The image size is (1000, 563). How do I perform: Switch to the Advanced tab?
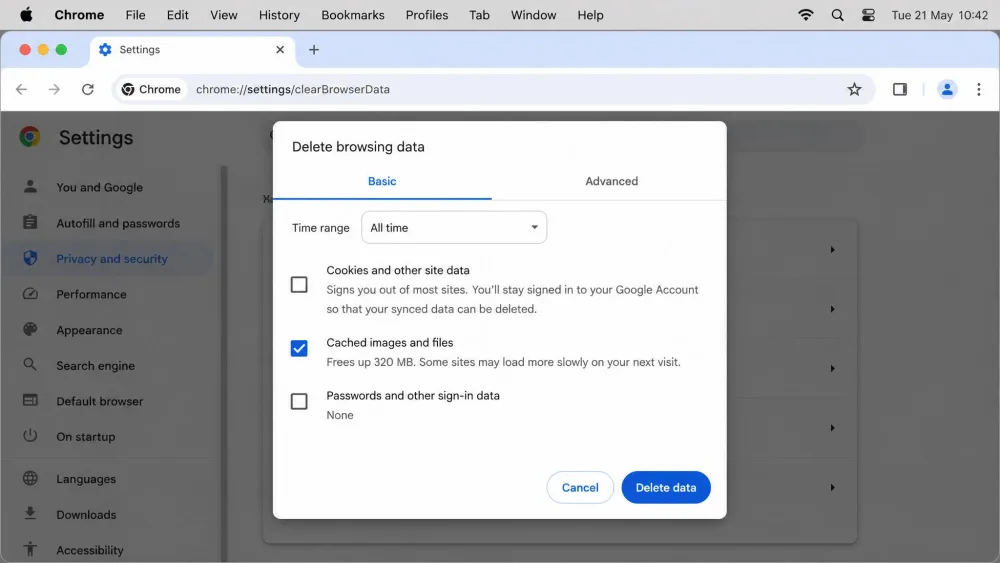pos(612,181)
